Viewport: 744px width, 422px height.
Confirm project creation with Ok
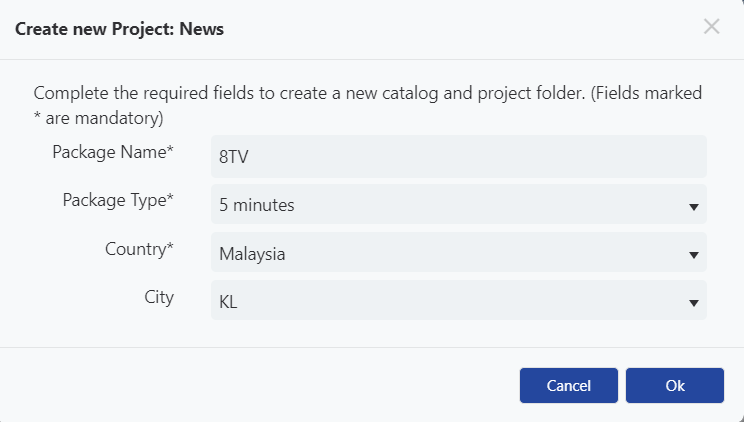pos(675,385)
